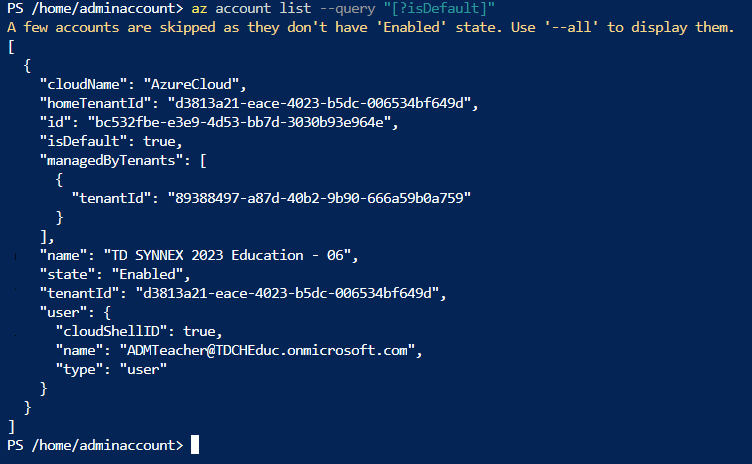
Task: Click the tenantId value below the state line
Action: pyautogui.click(x=287, y=293)
